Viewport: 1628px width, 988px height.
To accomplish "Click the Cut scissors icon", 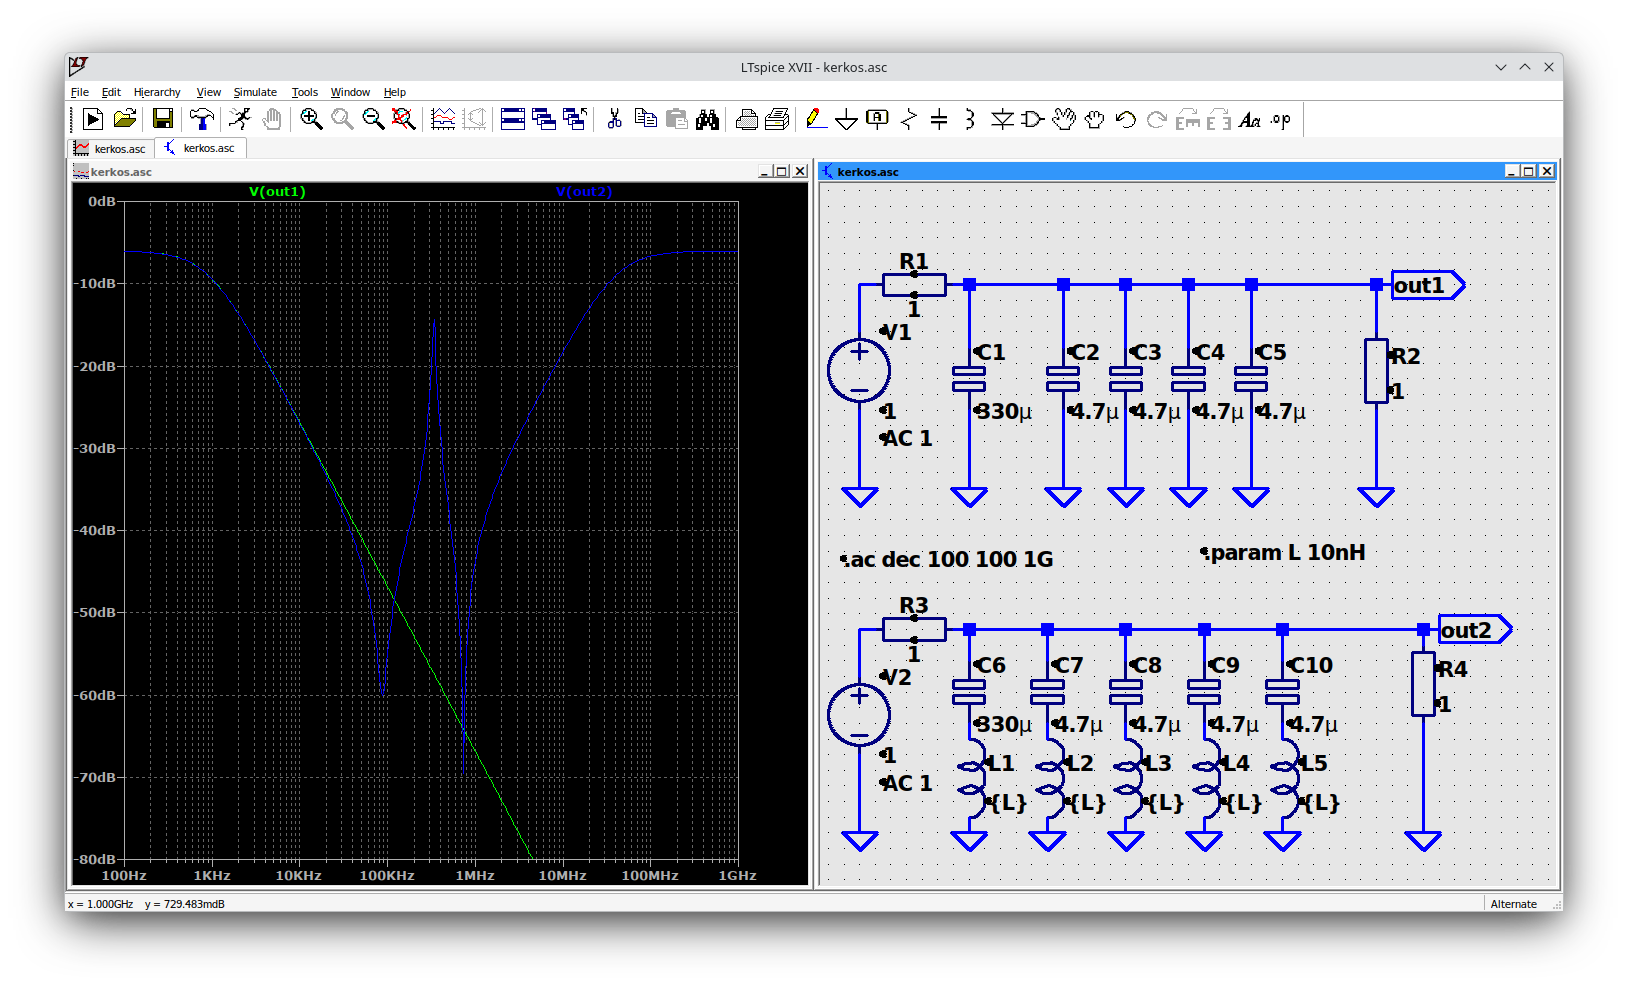I will (614, 120).
